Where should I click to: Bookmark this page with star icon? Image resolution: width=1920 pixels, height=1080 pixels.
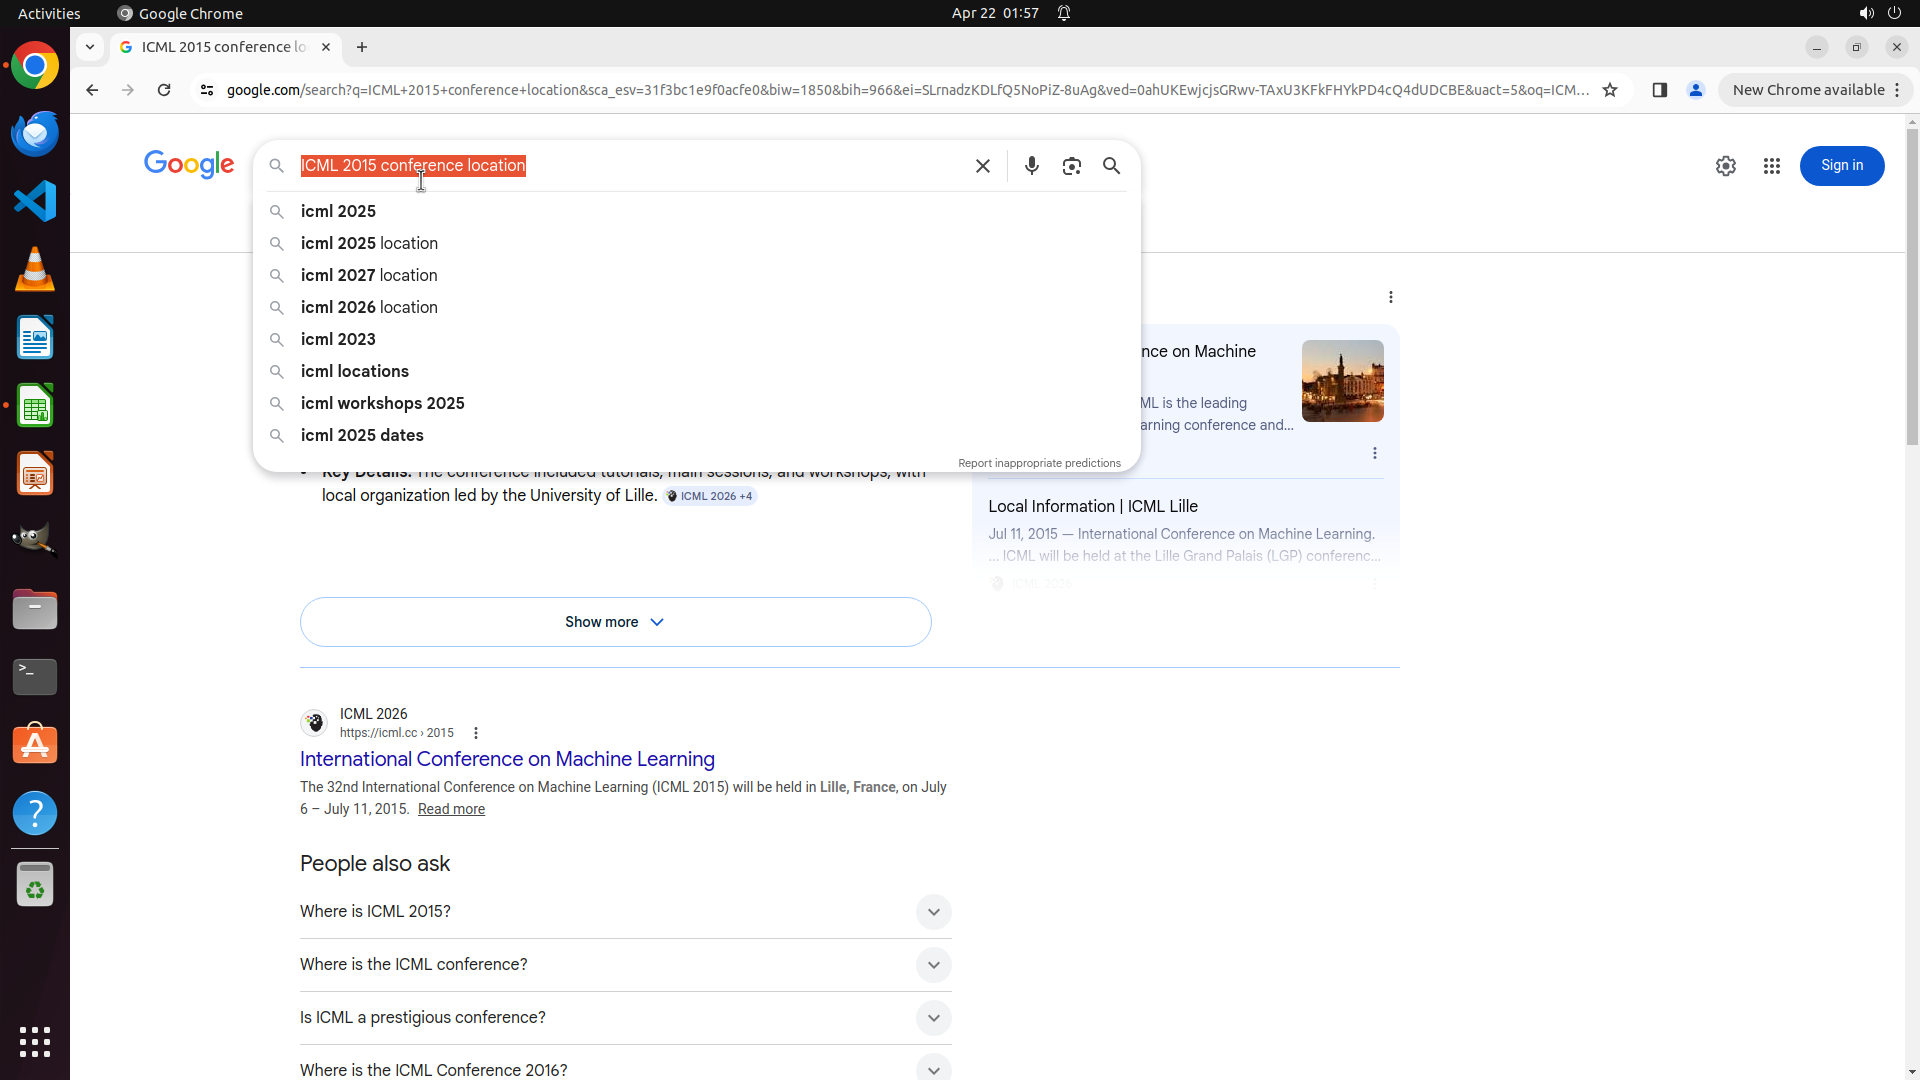[1609, 90]
